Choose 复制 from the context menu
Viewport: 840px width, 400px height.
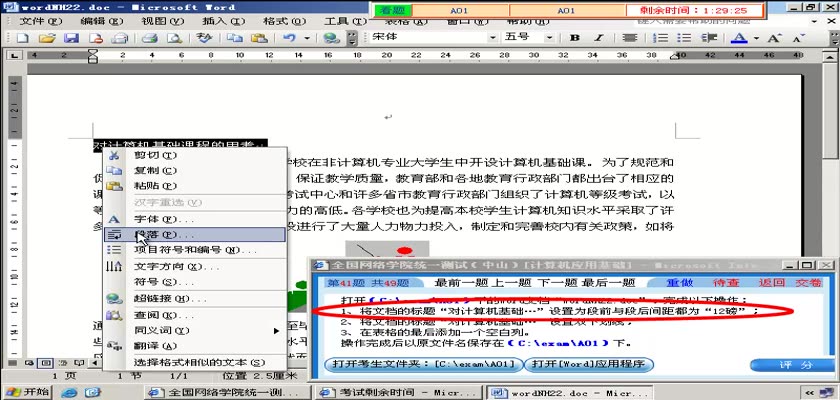[x=195, y=170]
